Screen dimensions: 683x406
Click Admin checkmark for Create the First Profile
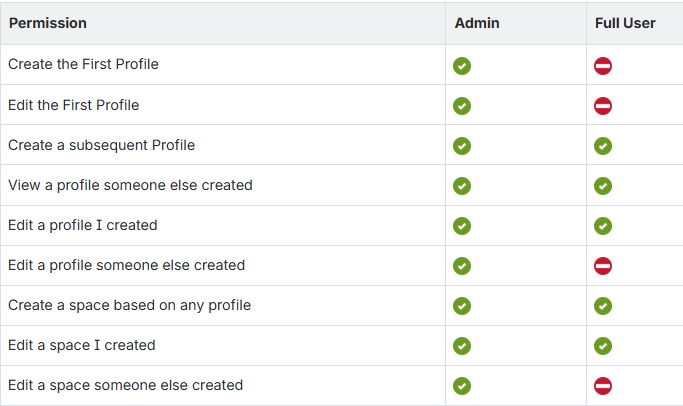(x=461, y=66)
